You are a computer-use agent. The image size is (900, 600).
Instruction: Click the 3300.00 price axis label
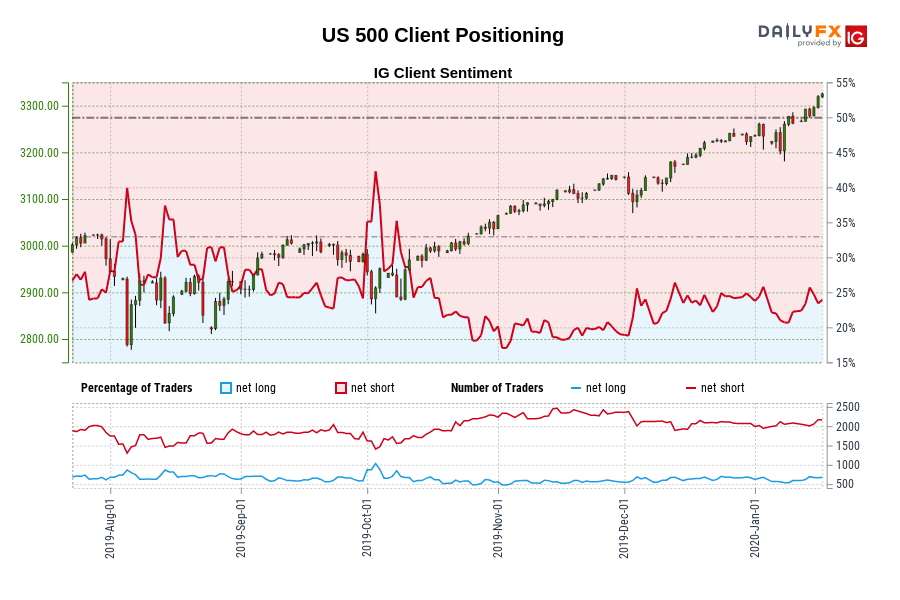[x=40, y=106]
